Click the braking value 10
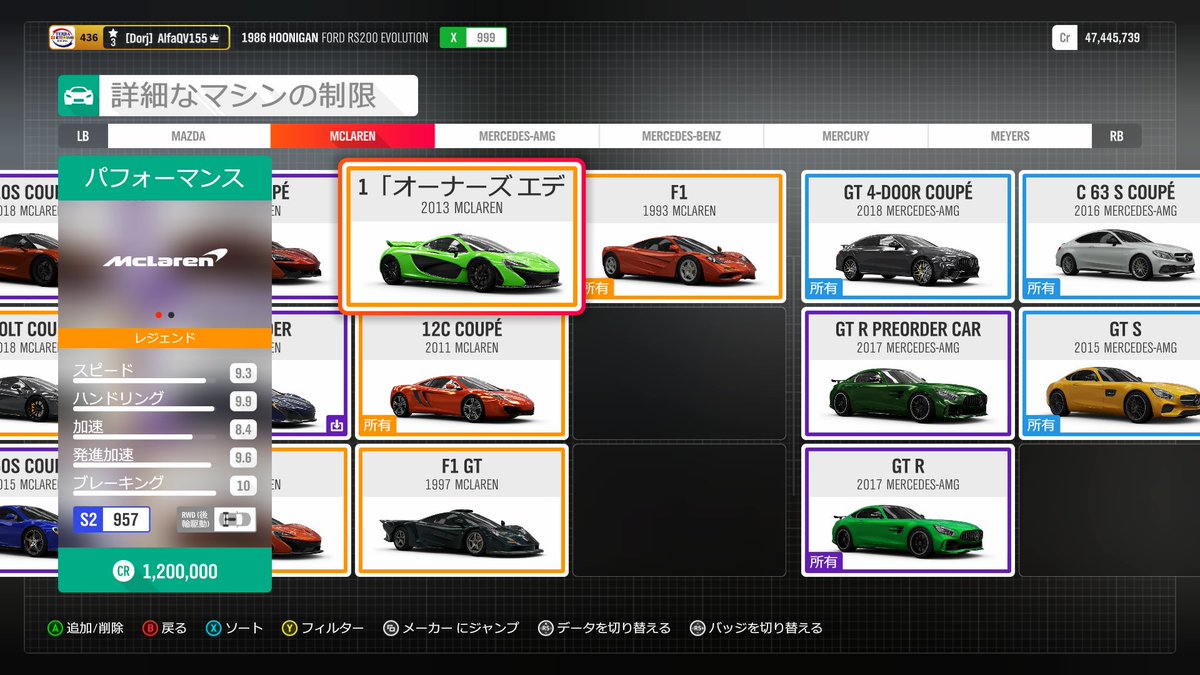This screenshot has height=675, width=1200. coord(242,486)
